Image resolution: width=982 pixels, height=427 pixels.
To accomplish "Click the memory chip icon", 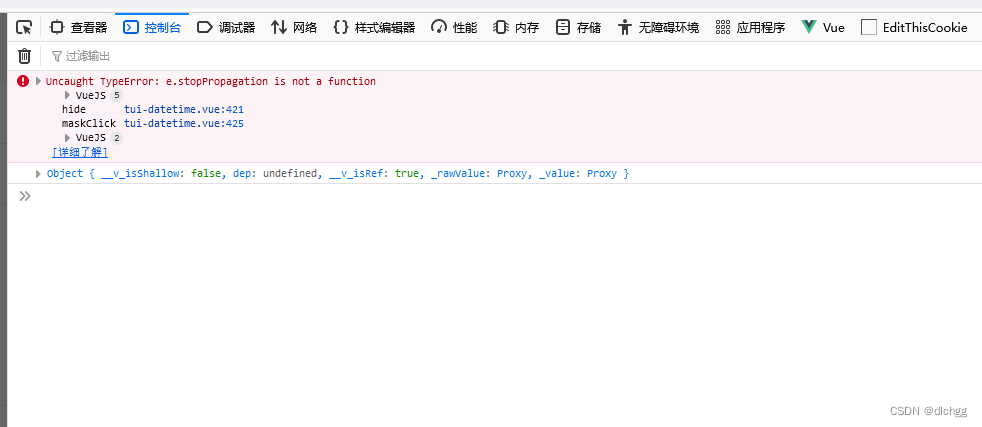I will (500, 27).
